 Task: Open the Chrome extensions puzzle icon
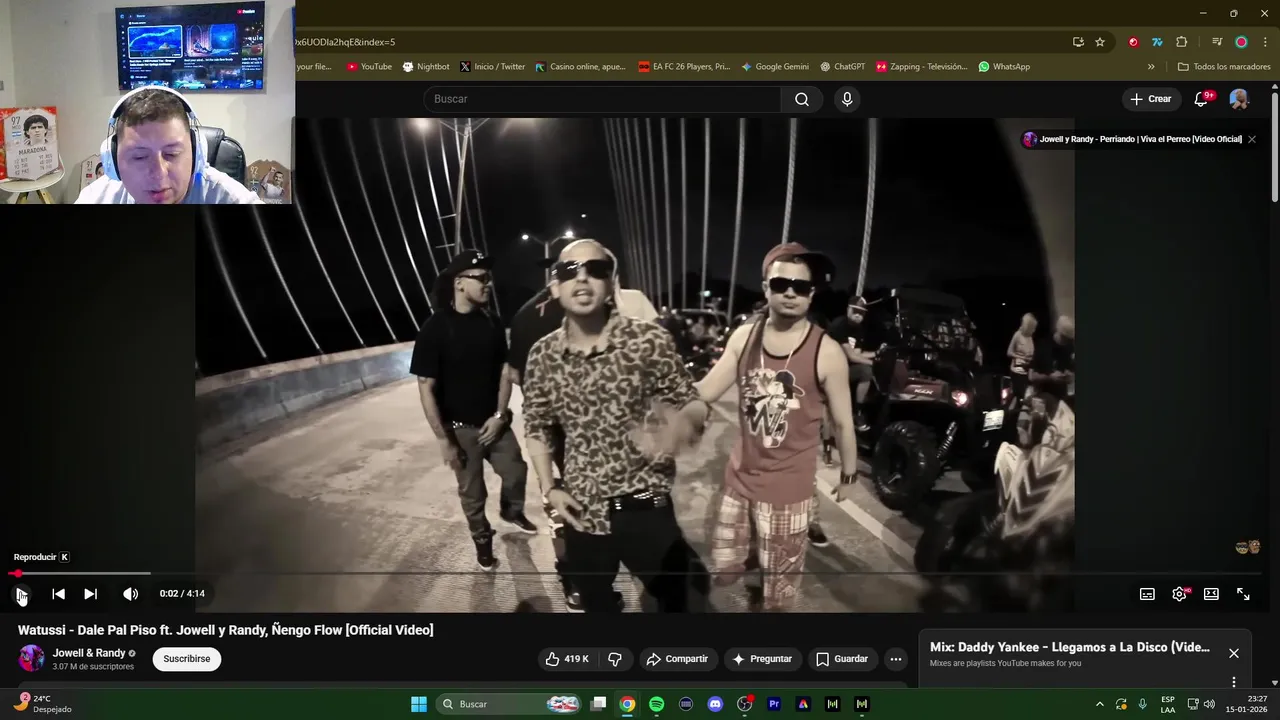pyautogui.click(x=1182, y=42)
